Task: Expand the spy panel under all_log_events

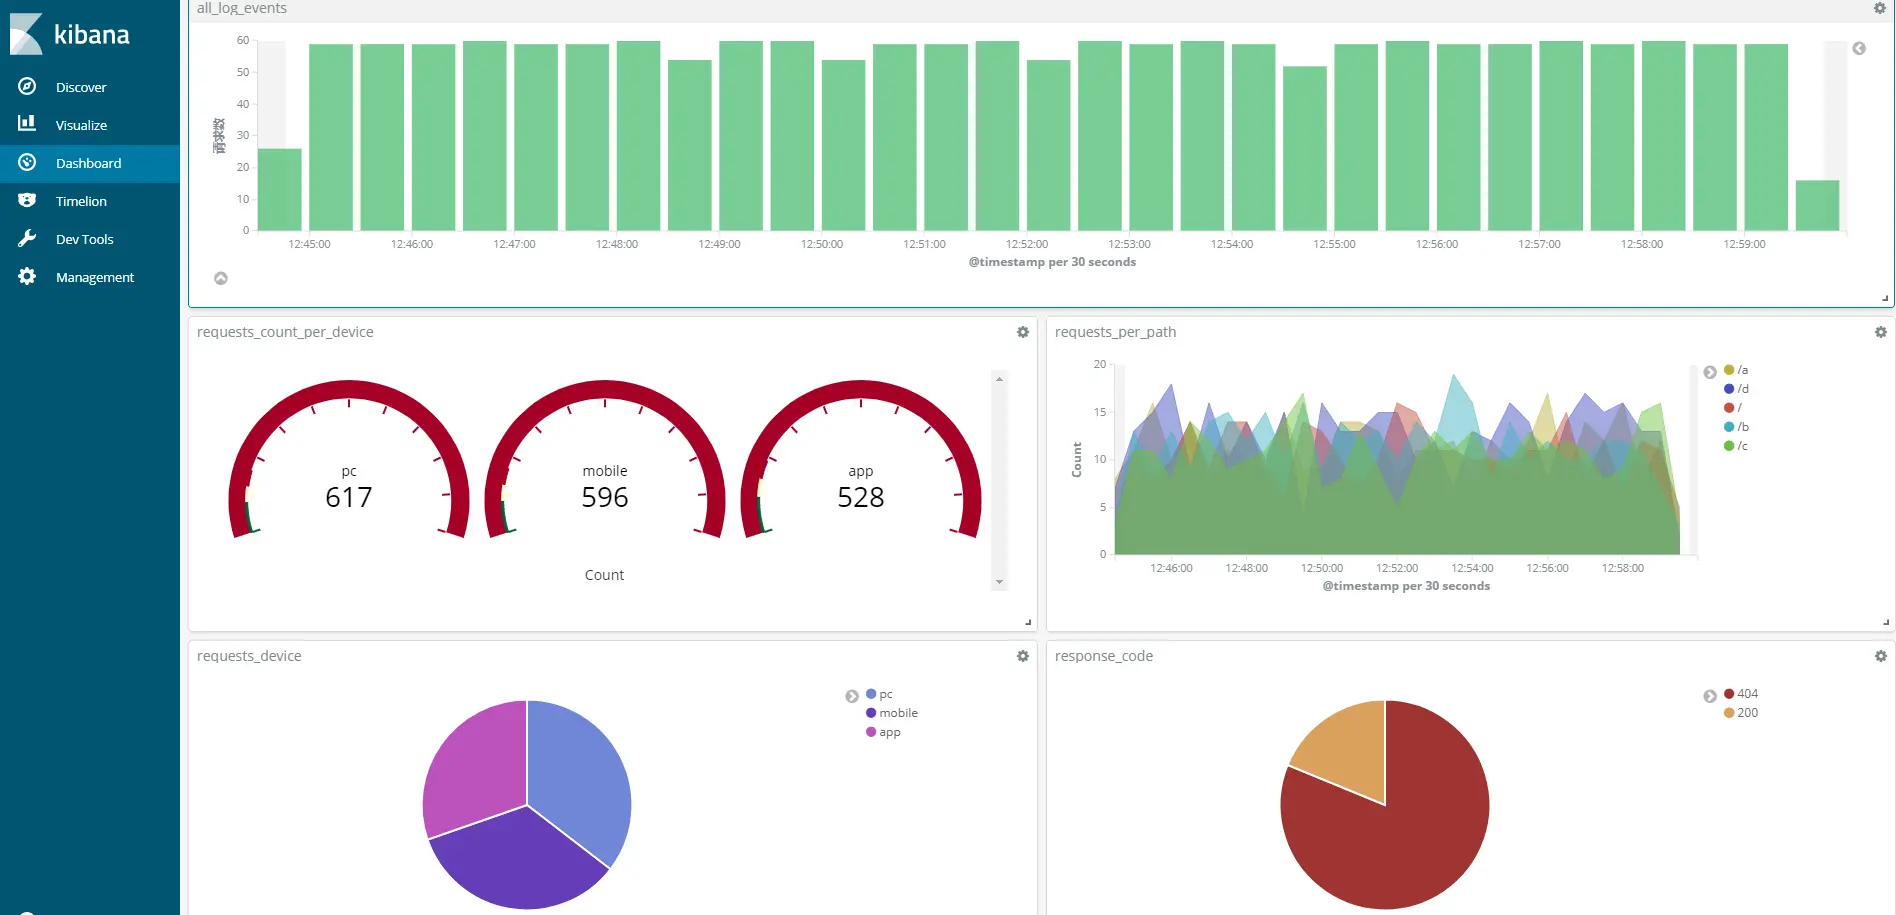Action: (x=221, y=278)
